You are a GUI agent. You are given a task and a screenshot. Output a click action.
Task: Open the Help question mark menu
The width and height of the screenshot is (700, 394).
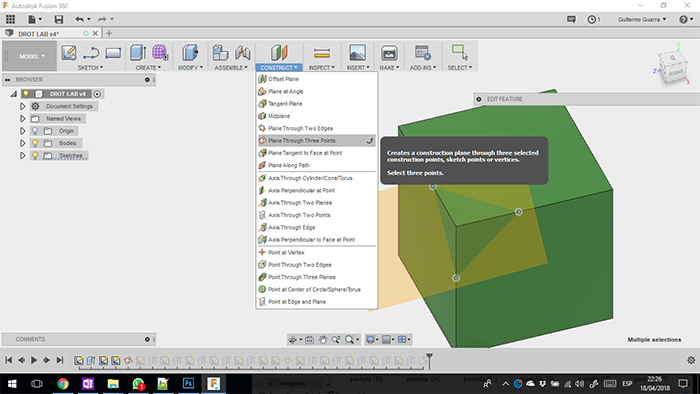coord(683,19)
